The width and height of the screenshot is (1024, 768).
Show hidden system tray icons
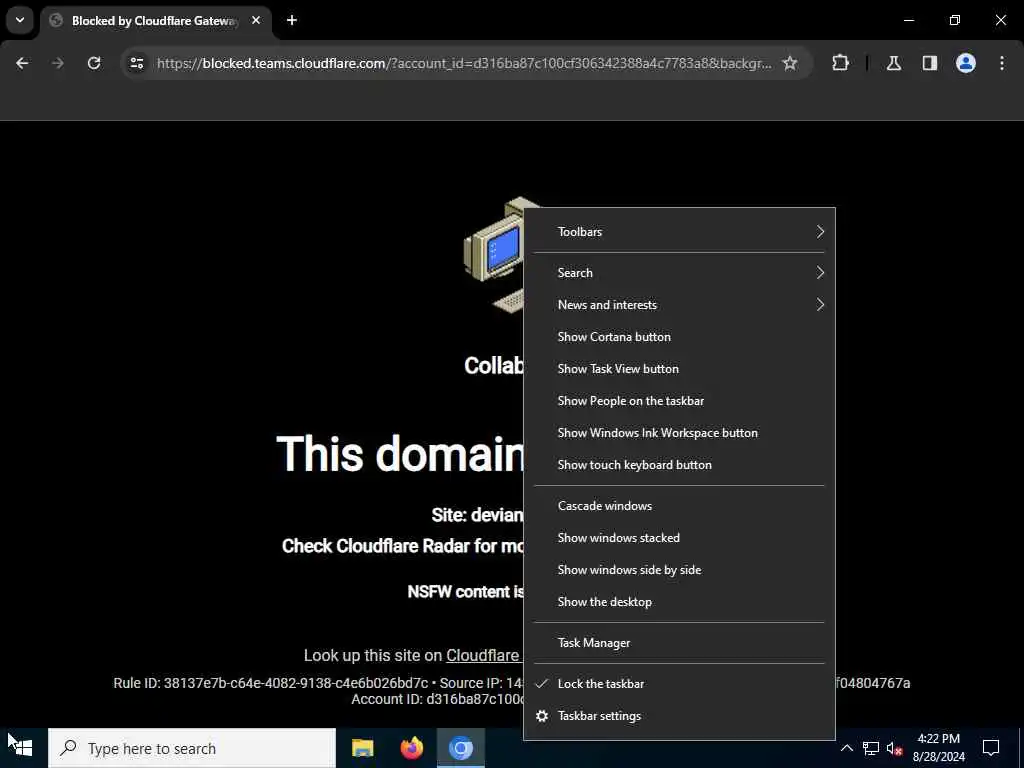click(846, 748)
